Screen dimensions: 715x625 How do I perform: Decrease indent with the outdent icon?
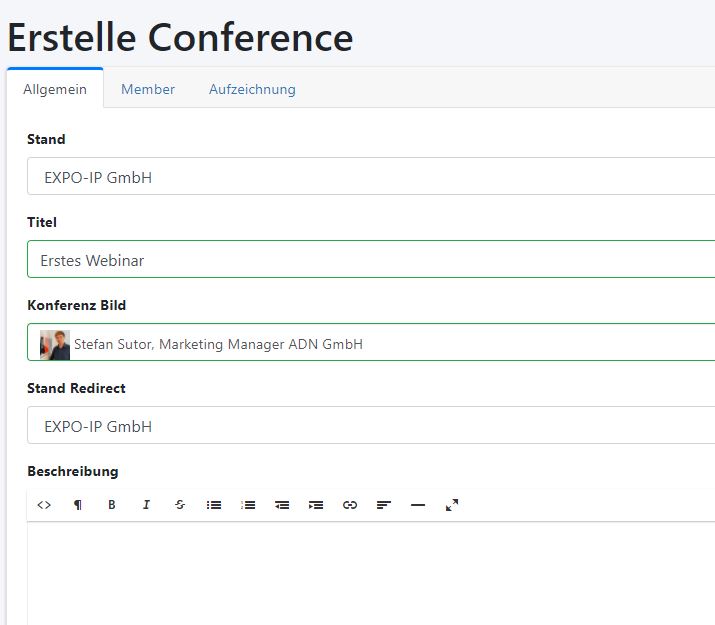pos(282,505)
